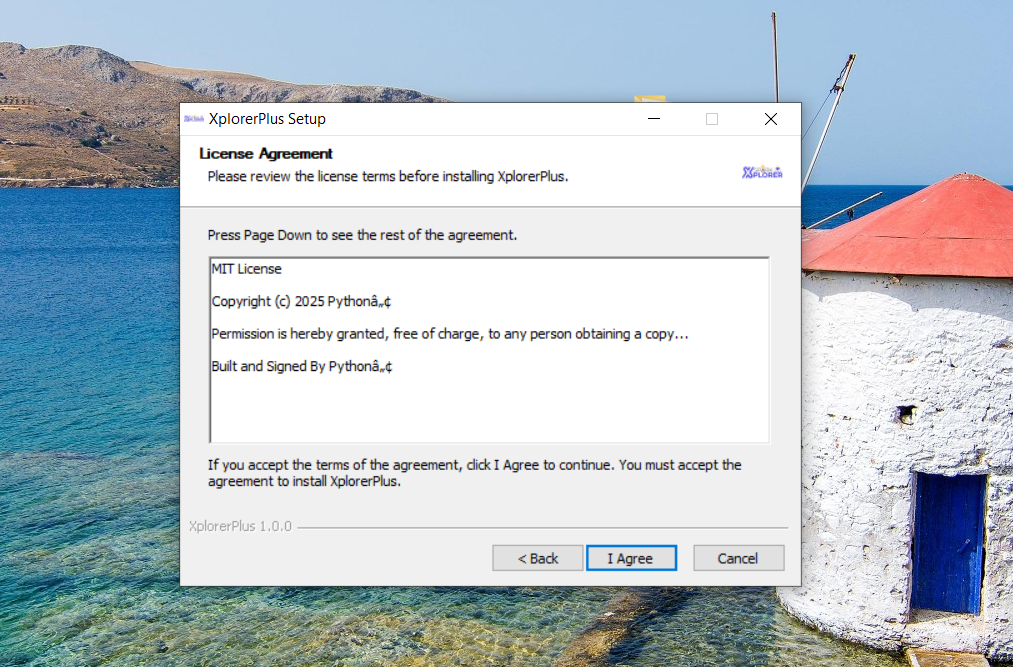Click the "XplorerPlus Setup" title bar text
The width and height of the screenshot is (1013, 667).
pyautogui.click(x=267, y=119)
